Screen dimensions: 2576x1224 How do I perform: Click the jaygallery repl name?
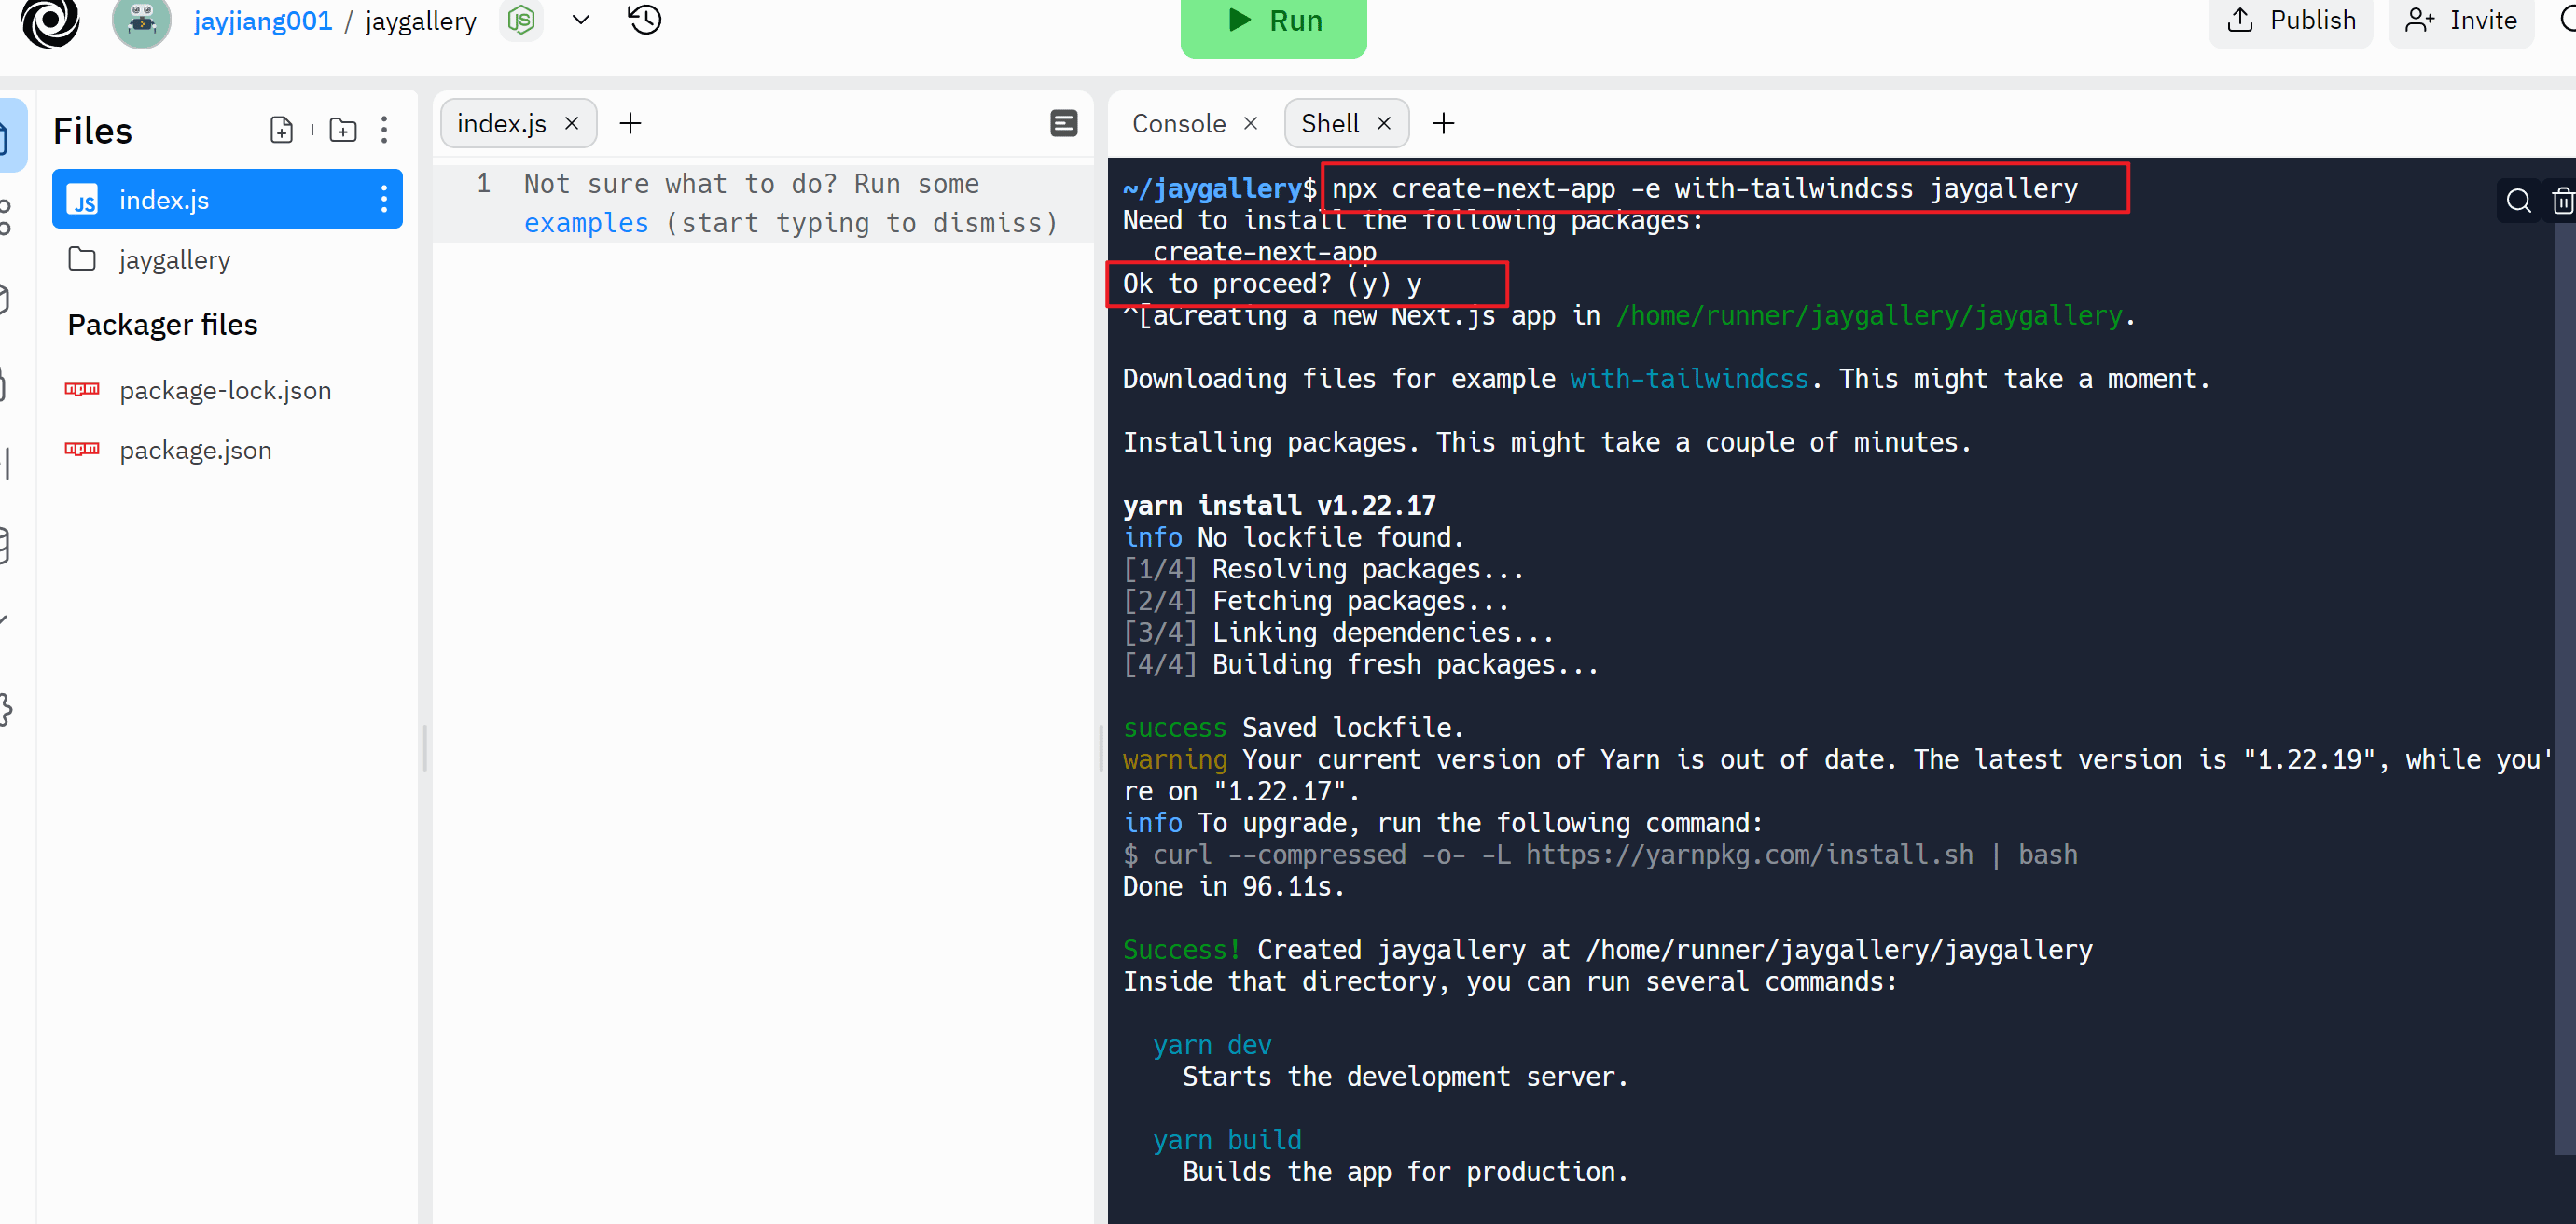420,21
